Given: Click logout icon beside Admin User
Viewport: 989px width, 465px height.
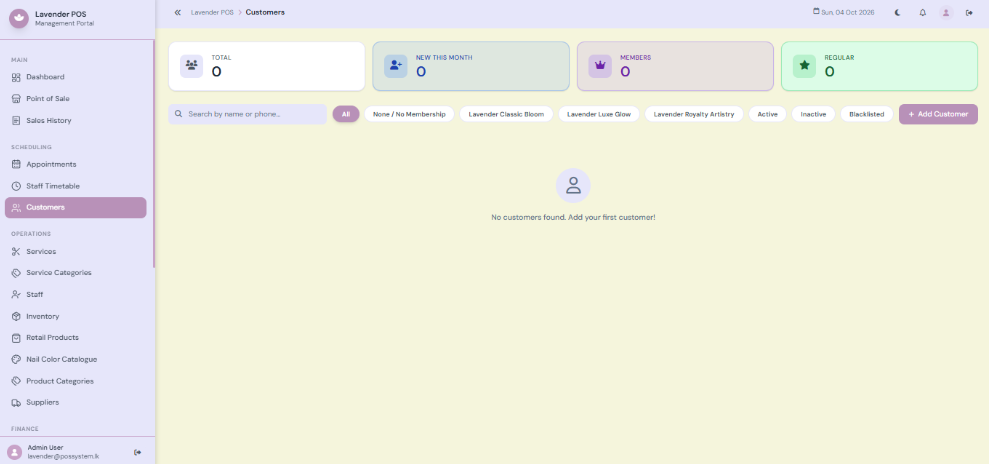Looking at the screenshot, I should coord(138,452).
